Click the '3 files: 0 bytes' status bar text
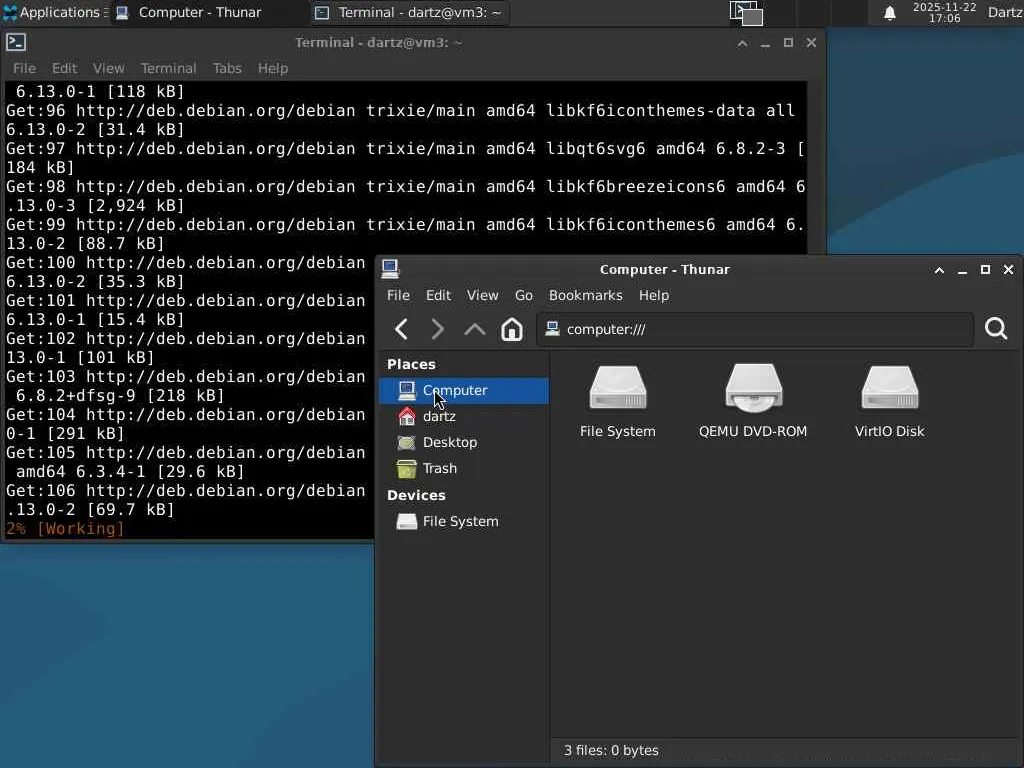Screen dimensions: 1024x768 (x=611, y=750)
